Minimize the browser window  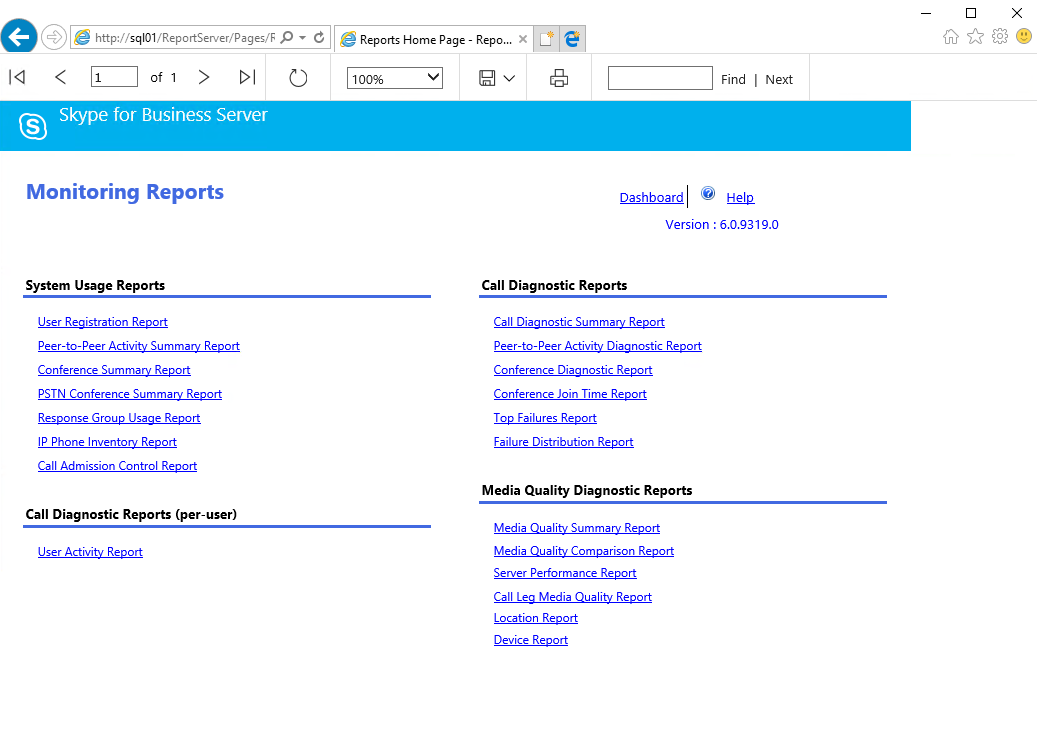(x=926, y=13)
